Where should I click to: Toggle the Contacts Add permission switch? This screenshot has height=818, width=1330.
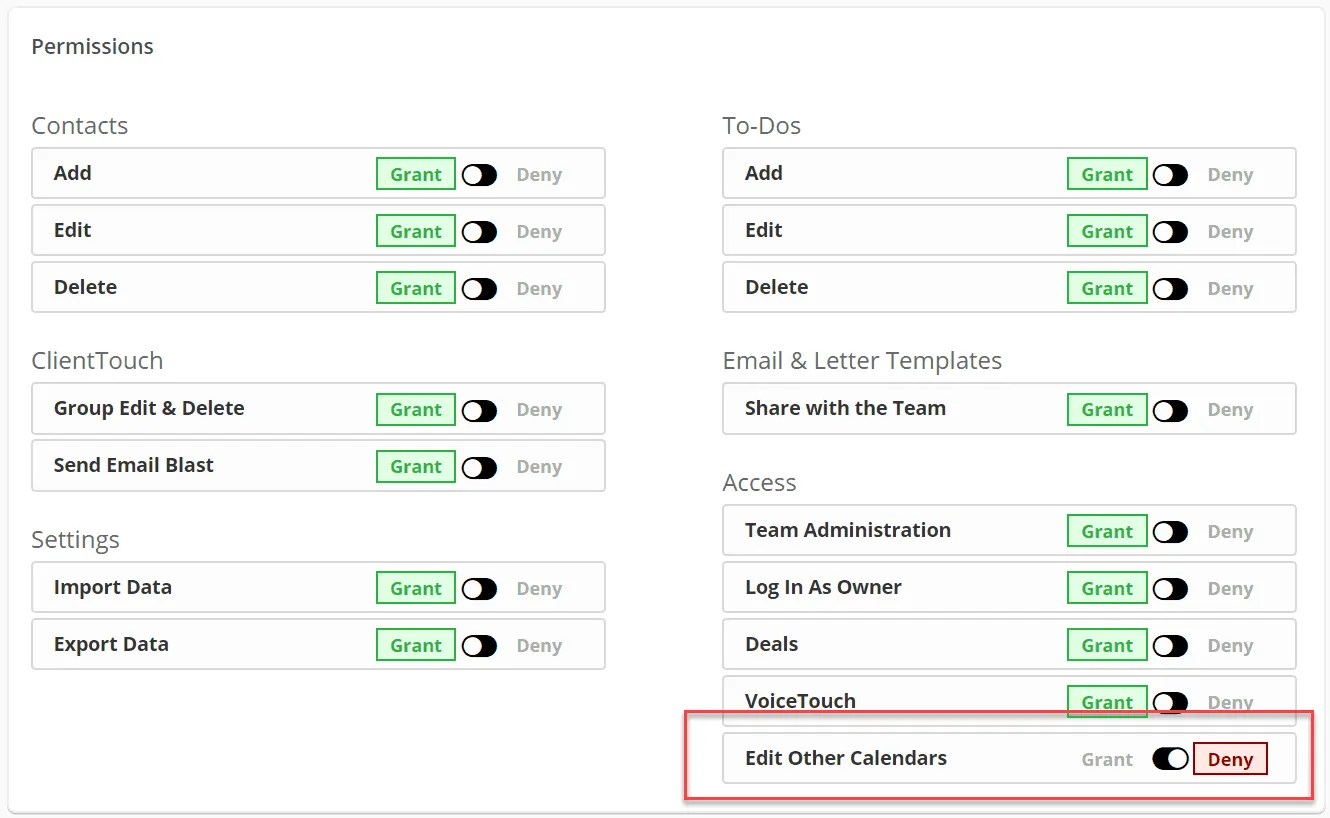[479, 175]
